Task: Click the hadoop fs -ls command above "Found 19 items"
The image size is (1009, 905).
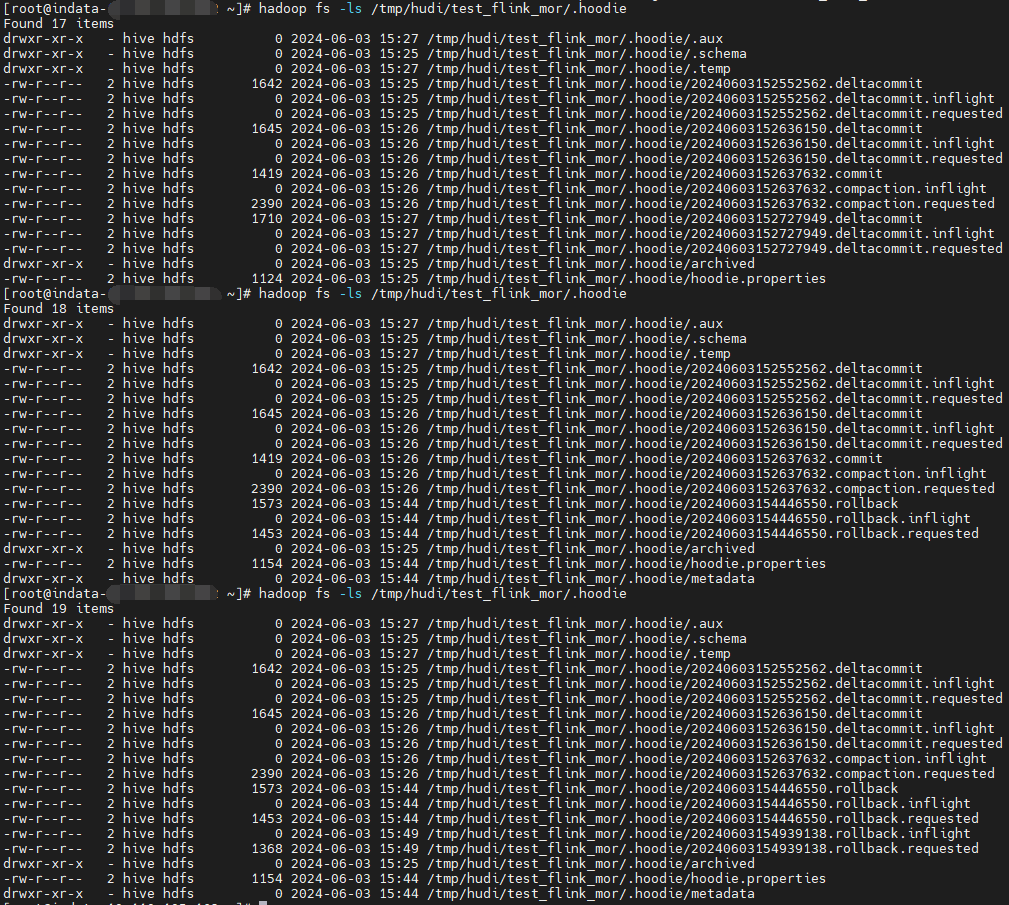Action: pyautogui.click(x=442, y=594)
